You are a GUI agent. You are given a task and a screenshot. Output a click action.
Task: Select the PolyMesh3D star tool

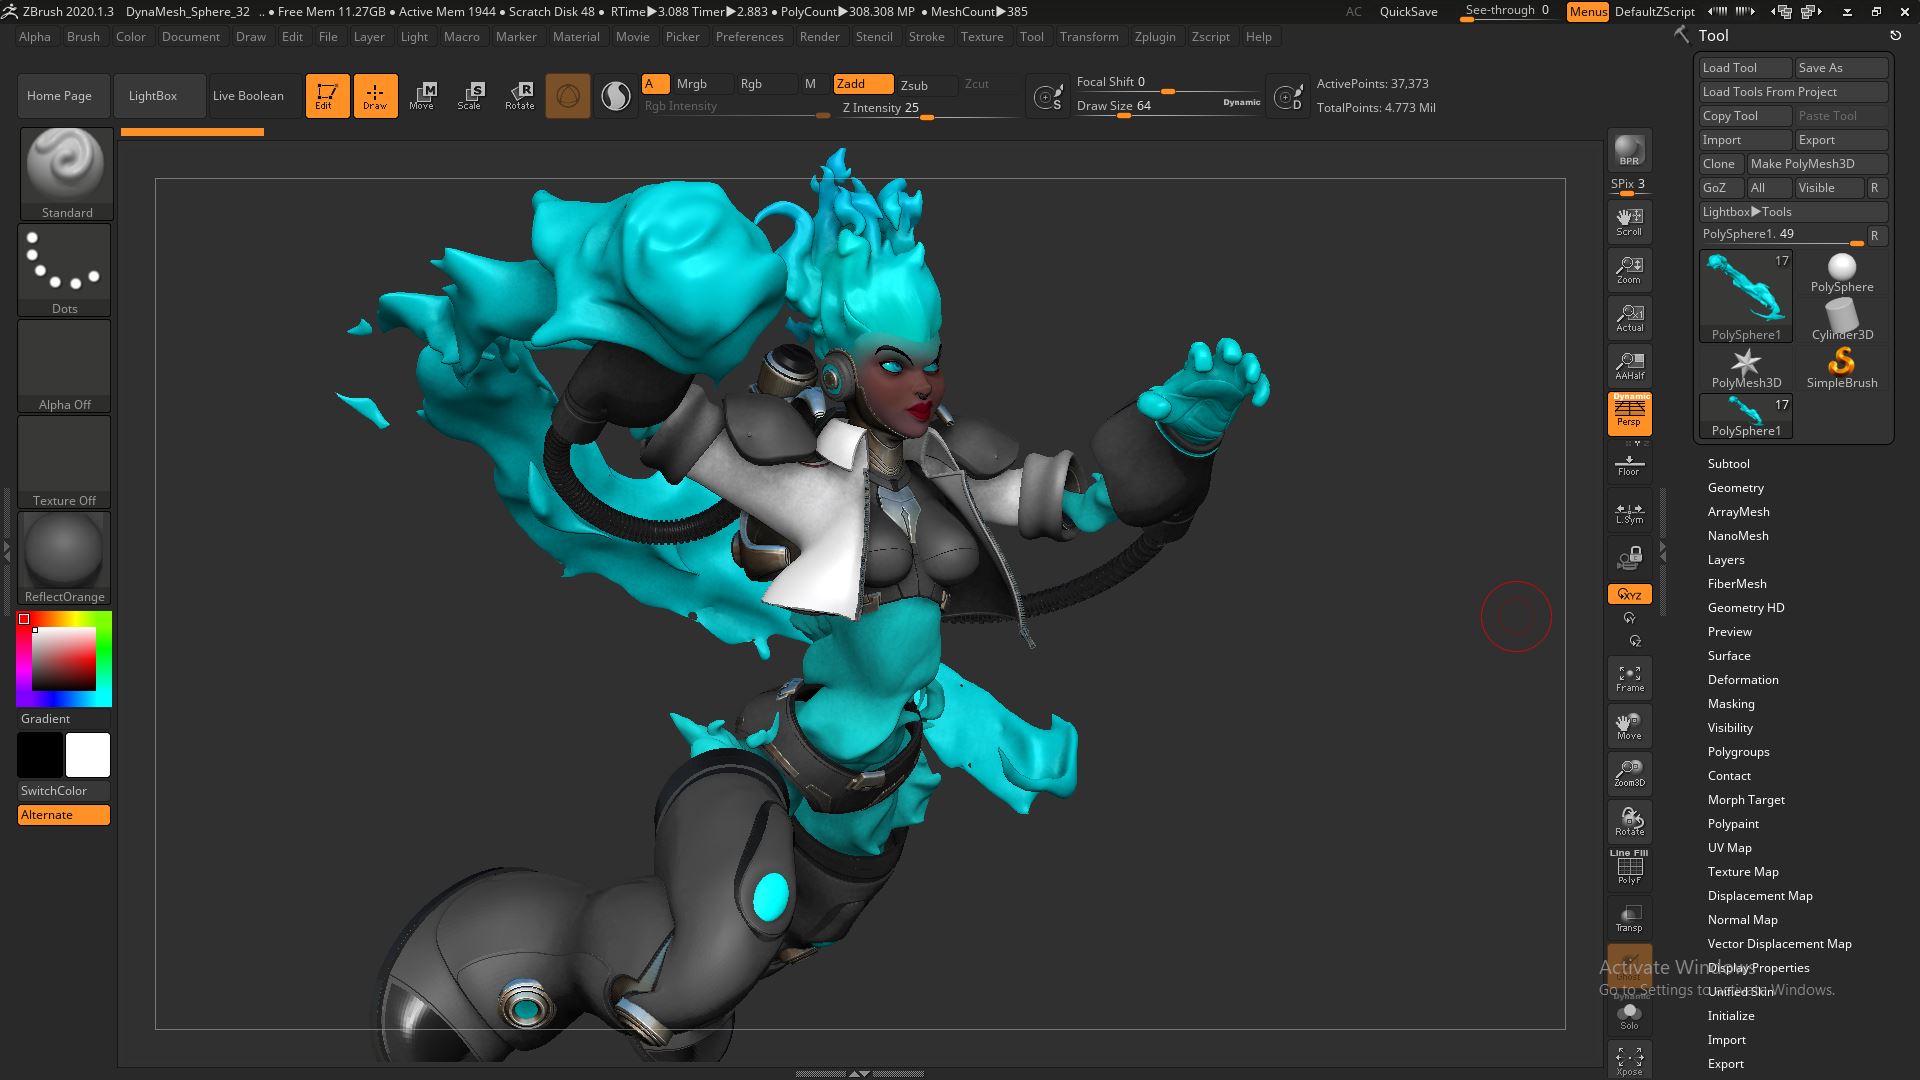pyautogui.click(x=1746, y=367)
